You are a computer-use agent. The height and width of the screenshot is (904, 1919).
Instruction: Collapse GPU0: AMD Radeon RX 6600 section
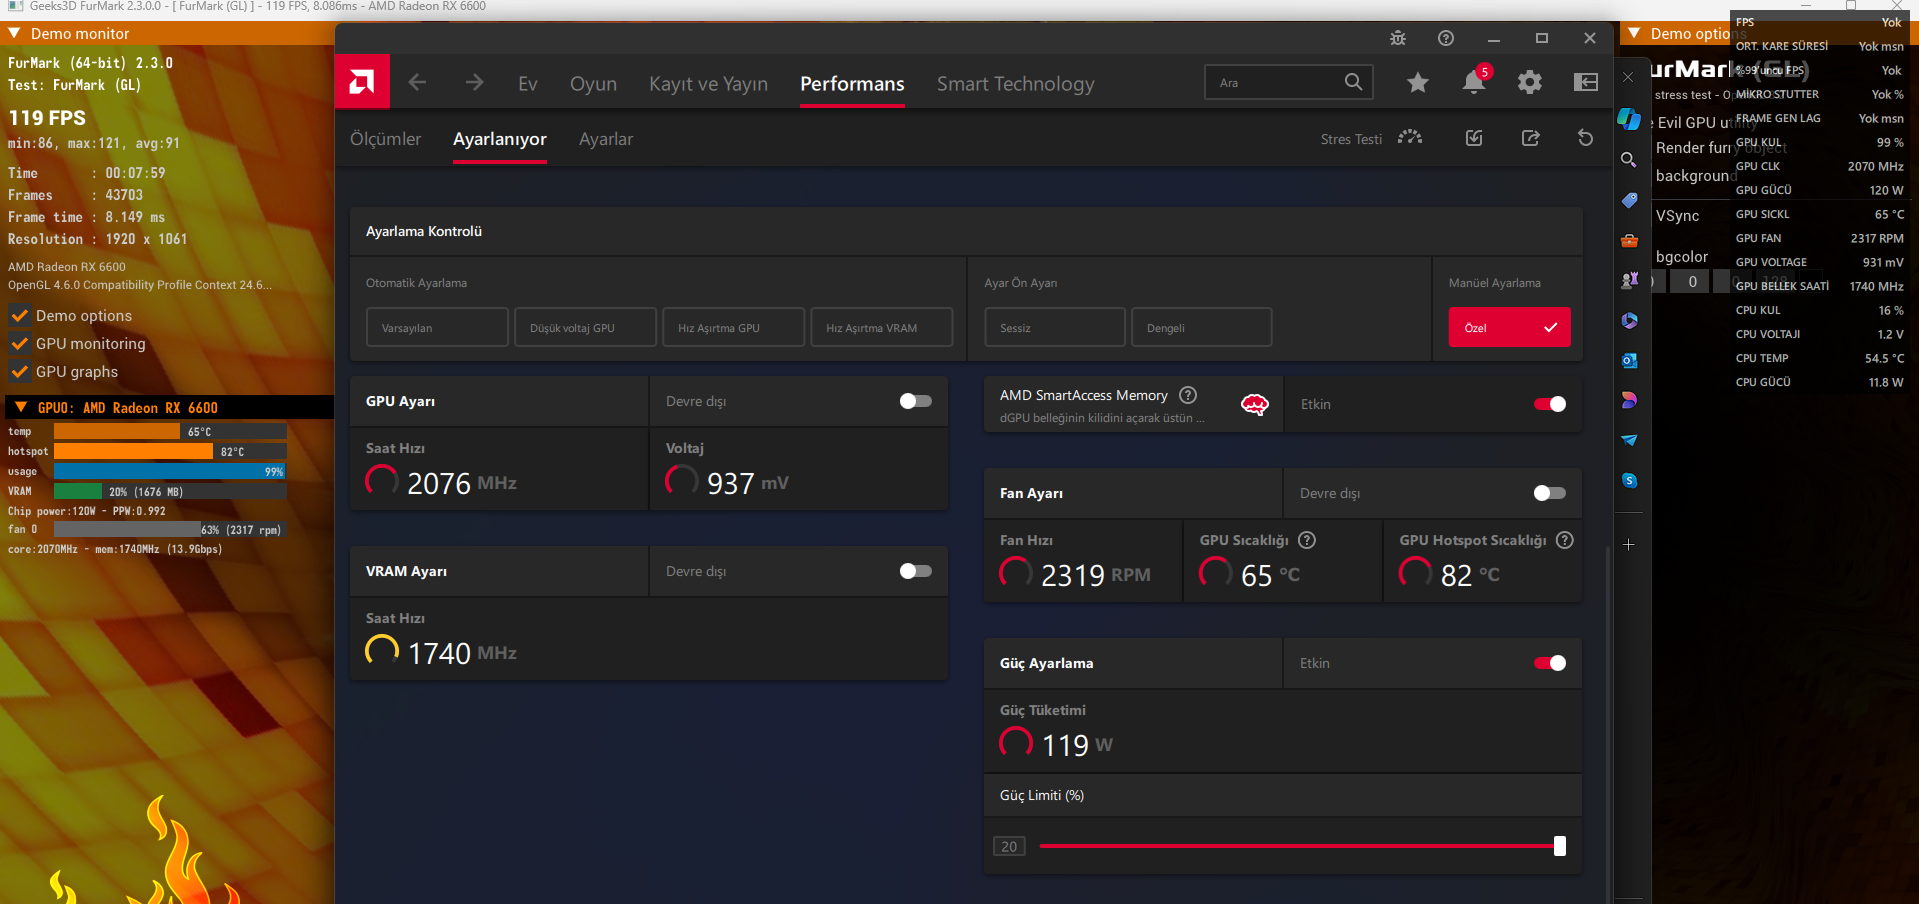click(20, 407)
